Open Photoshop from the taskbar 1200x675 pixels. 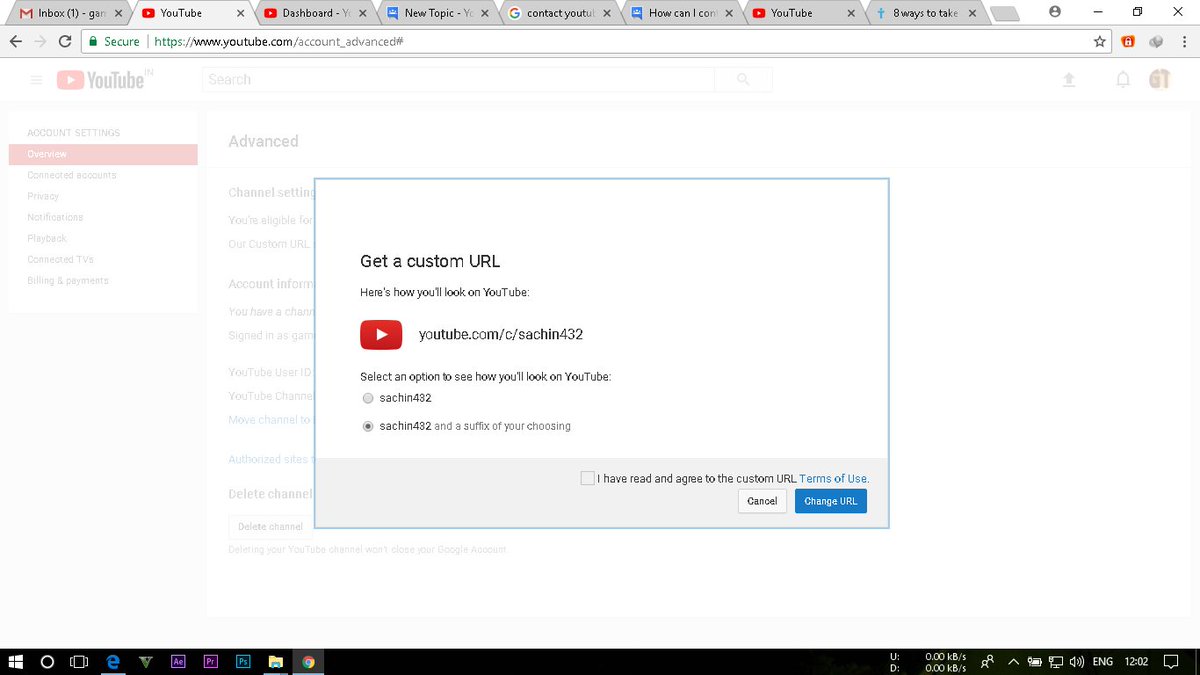click(x=243, y=661)
